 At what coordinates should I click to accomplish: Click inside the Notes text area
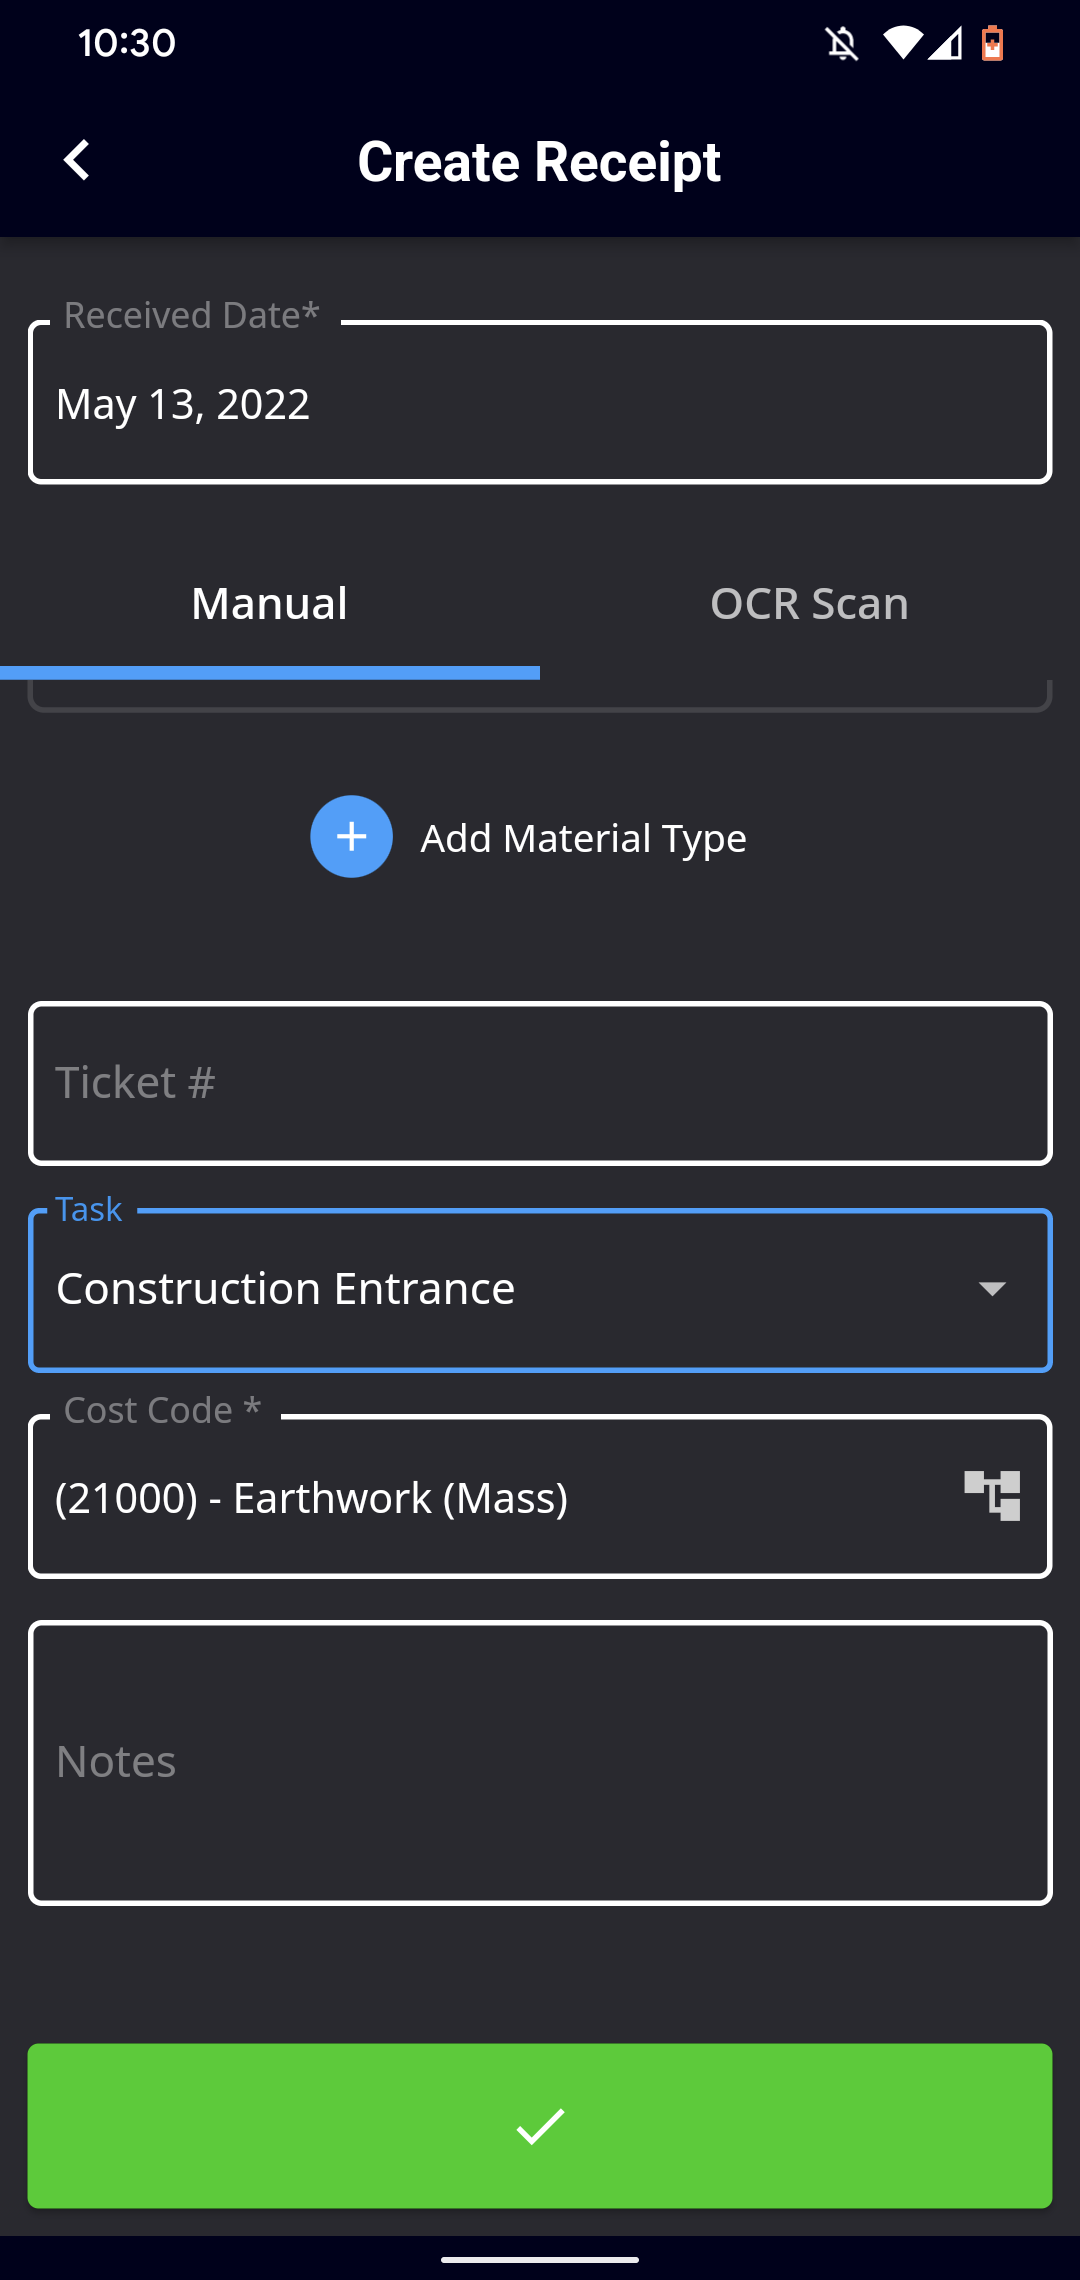point(540,1763)
